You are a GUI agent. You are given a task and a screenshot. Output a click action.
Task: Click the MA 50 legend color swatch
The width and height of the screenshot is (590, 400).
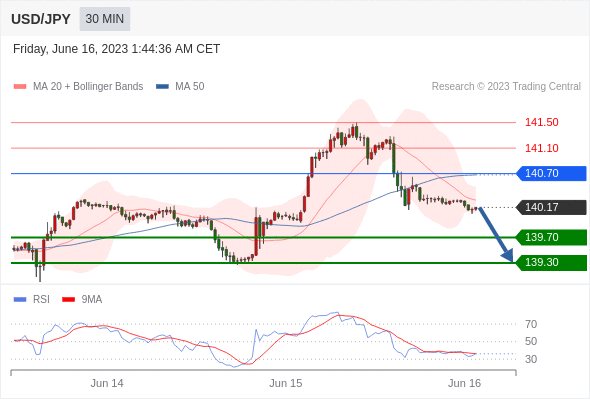[x=162, y=87]
